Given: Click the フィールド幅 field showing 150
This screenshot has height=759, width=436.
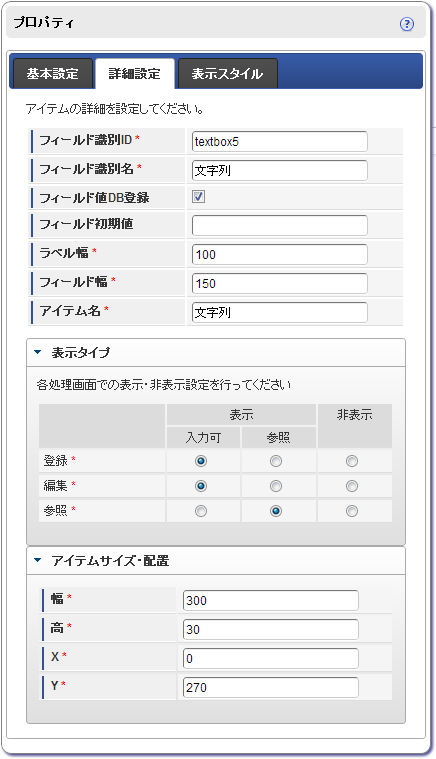Looking at the screenshot, I should point(280,284).
